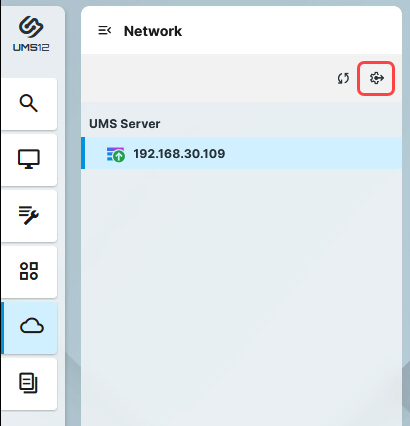Viewport: 410px width, 426px height.
Task: Open the Apps grid section
Action: (x=29, y=271)
